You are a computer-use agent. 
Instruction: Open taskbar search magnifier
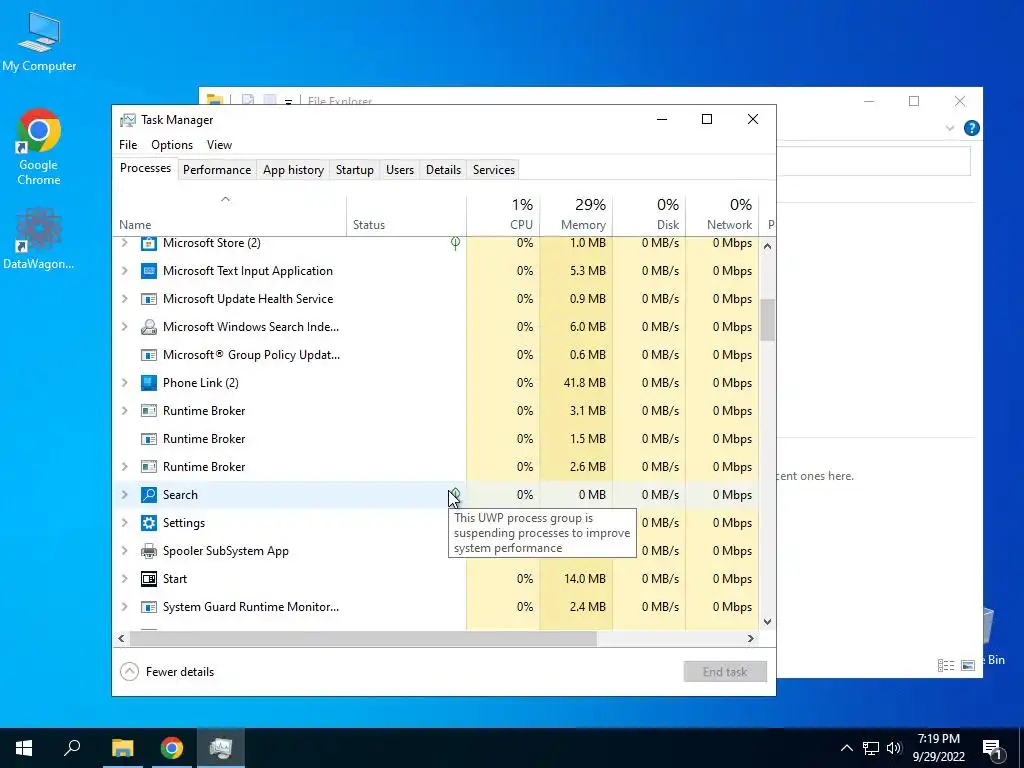pyautogui.click(x=72, y=748)
